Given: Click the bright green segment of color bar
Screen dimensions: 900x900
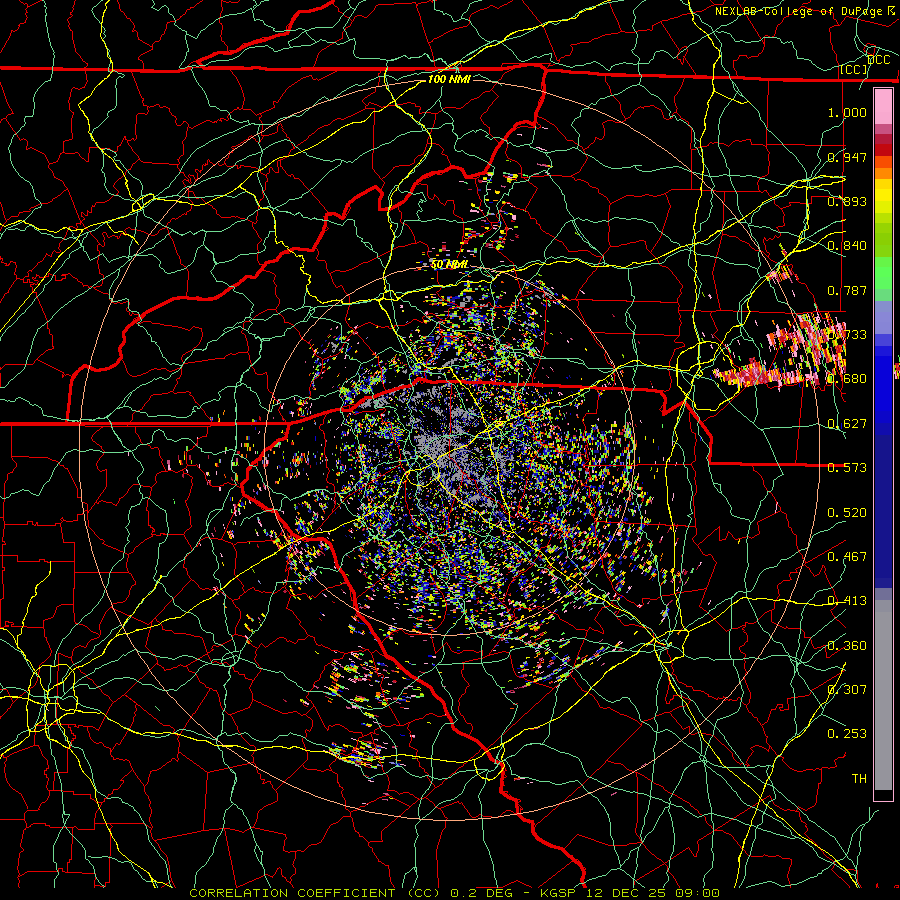Looking at the screenshot, I should pyautogui.click(x=883, y=274).
